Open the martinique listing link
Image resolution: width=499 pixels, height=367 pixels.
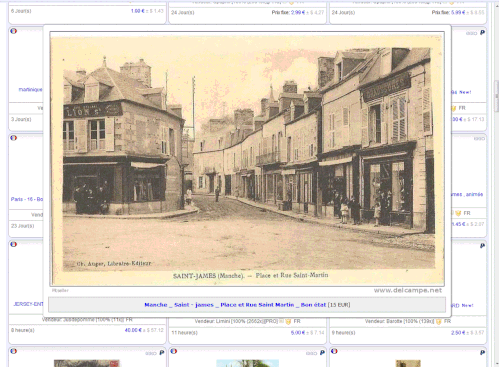(30, 89)
